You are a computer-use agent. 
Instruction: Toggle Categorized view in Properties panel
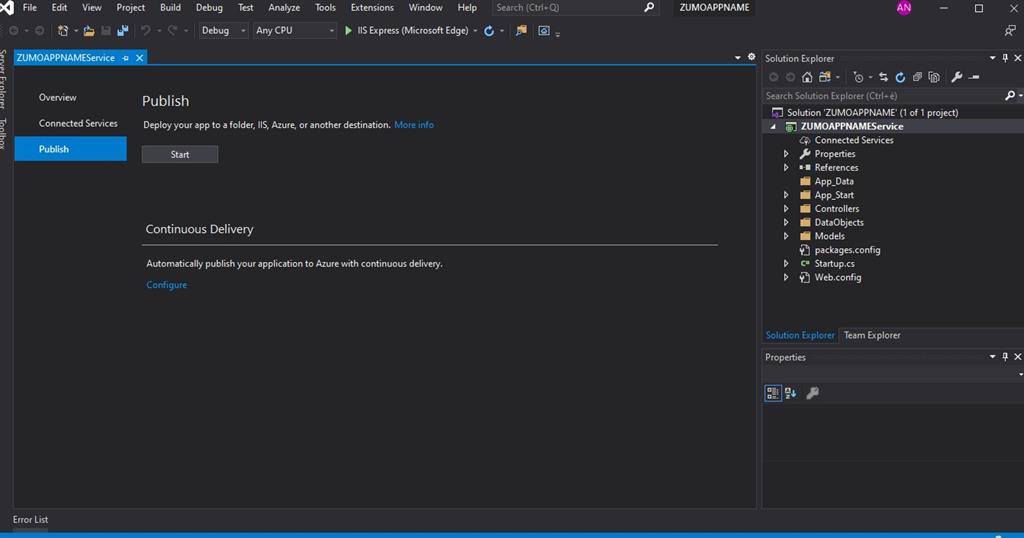773,393
